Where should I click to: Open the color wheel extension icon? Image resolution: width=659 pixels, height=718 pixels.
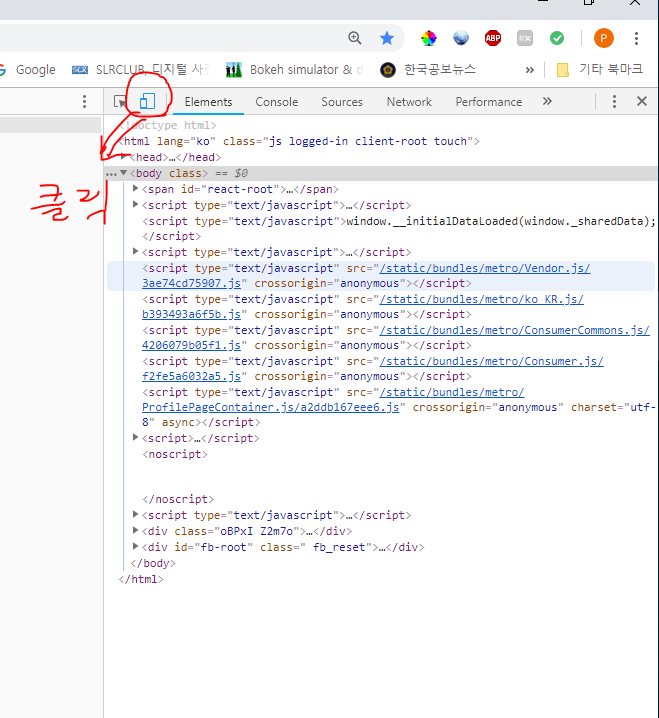click(x=429, y=38)
